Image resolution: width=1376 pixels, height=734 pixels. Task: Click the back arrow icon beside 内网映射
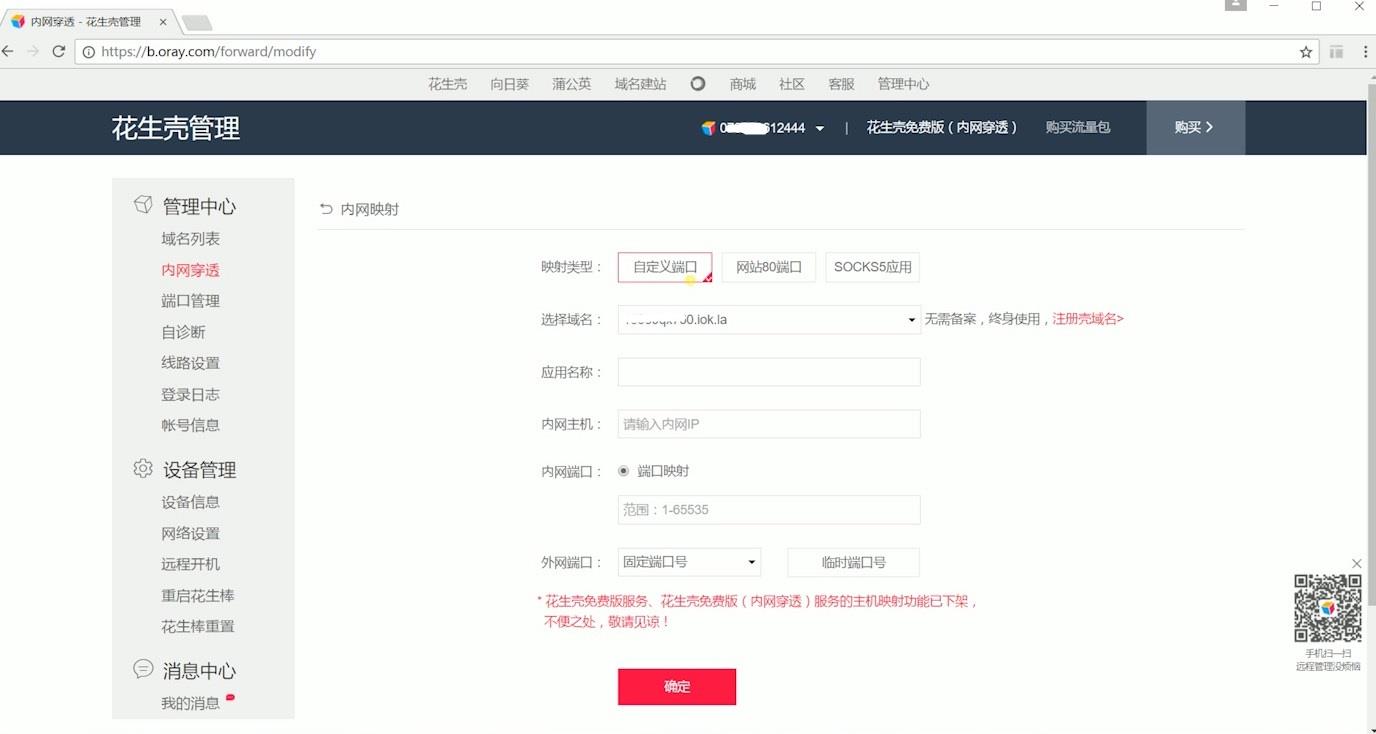click(x=326, y=209)
